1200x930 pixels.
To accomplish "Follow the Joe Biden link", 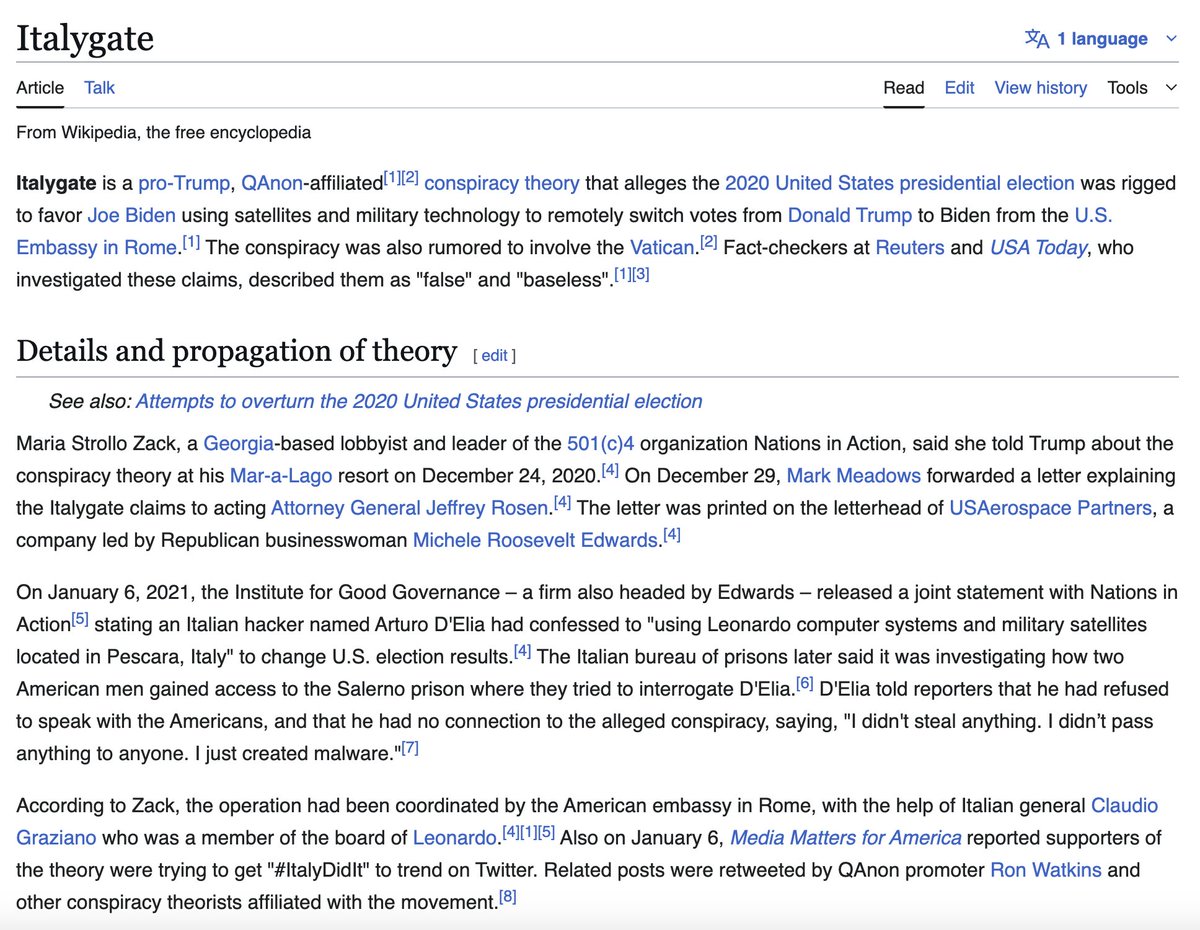I will (x=131, y=215).
